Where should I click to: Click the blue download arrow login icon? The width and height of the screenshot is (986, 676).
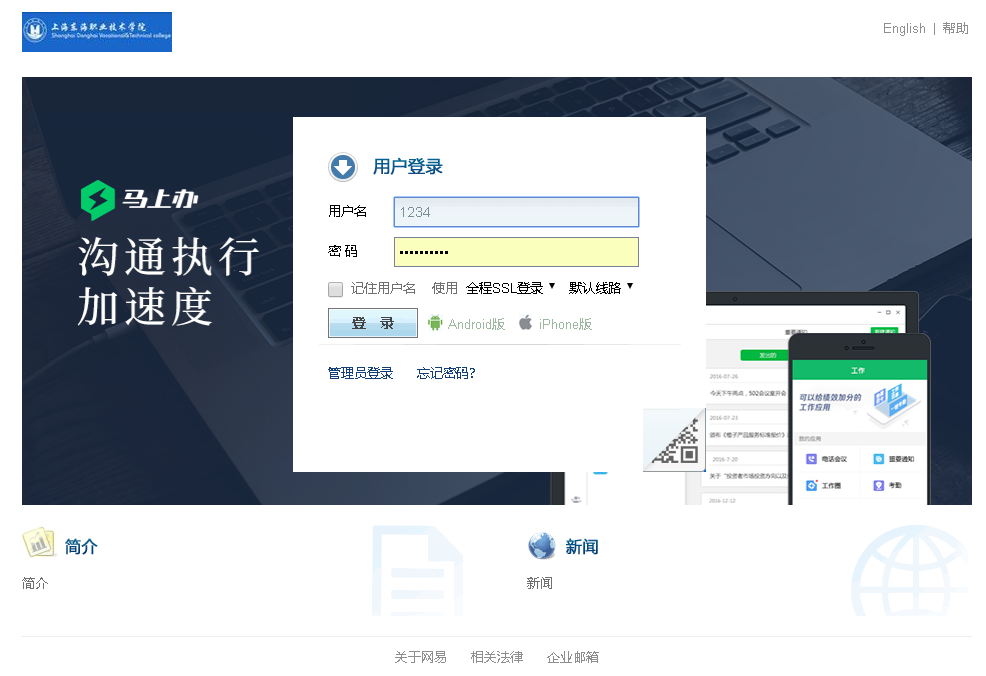(x=343, y=167)
